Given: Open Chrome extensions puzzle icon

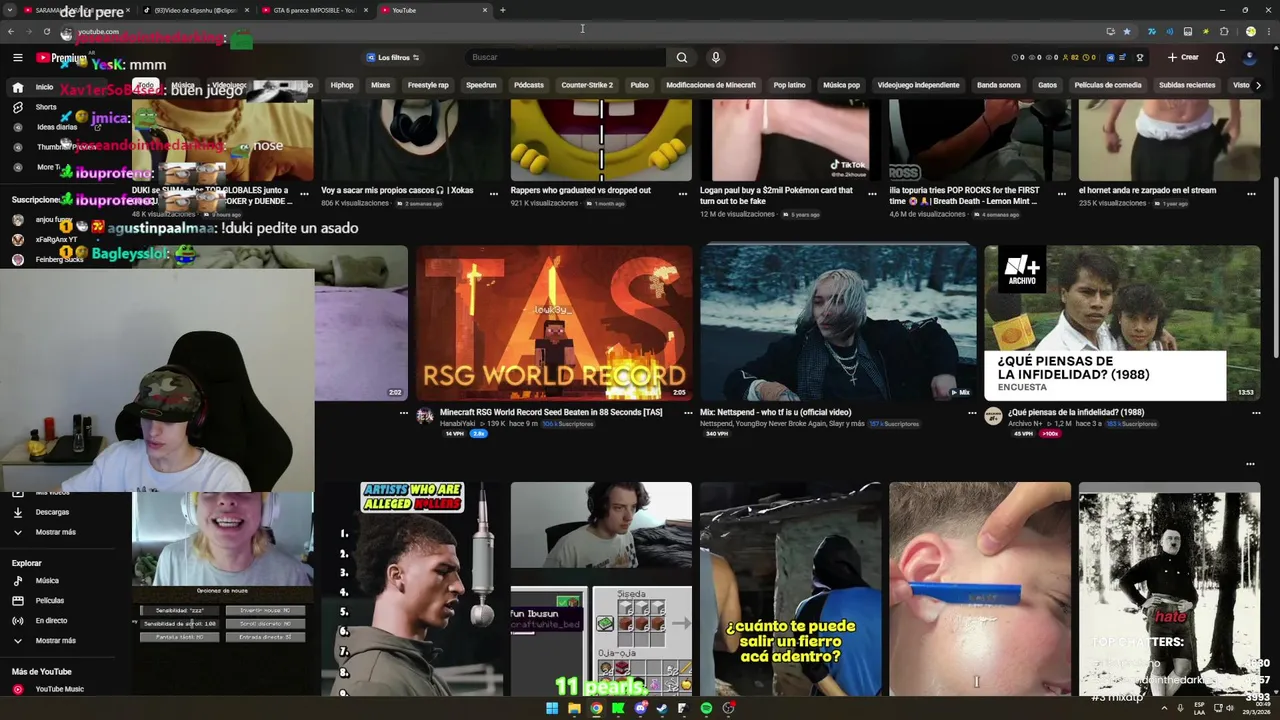Looking at the screenshot, I should click(1223, 31).
